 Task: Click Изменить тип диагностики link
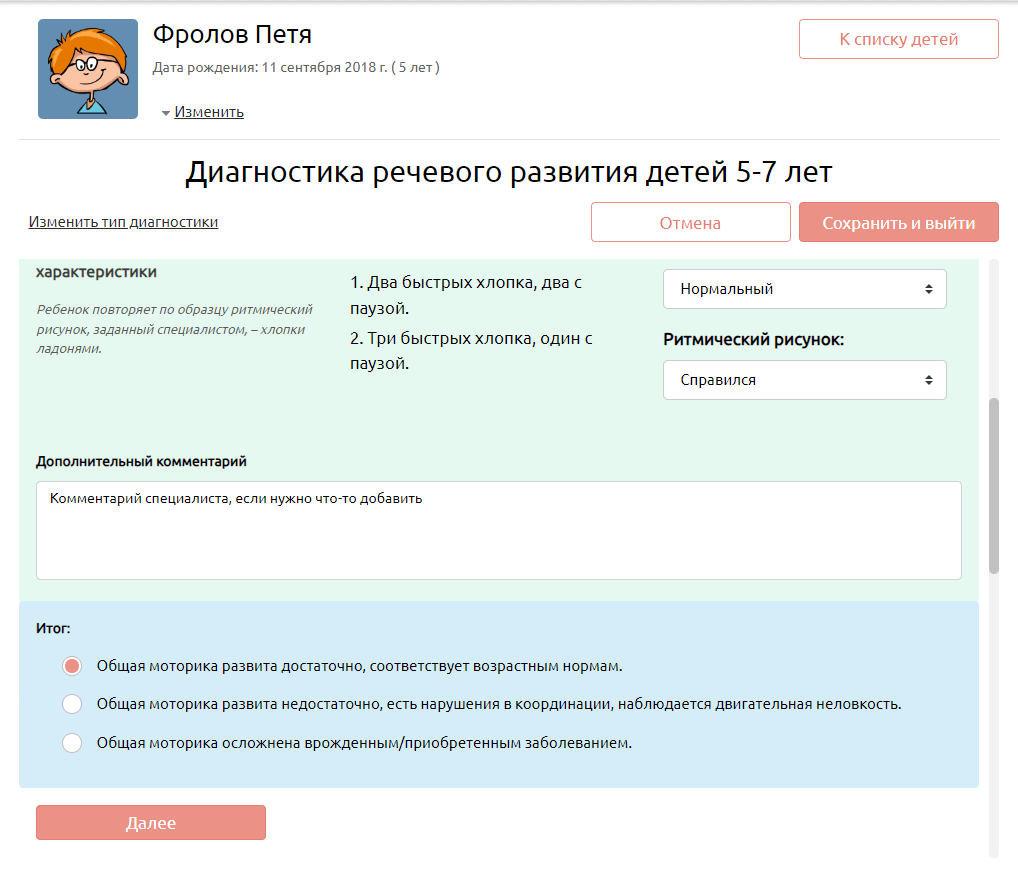tap(123, 222)
